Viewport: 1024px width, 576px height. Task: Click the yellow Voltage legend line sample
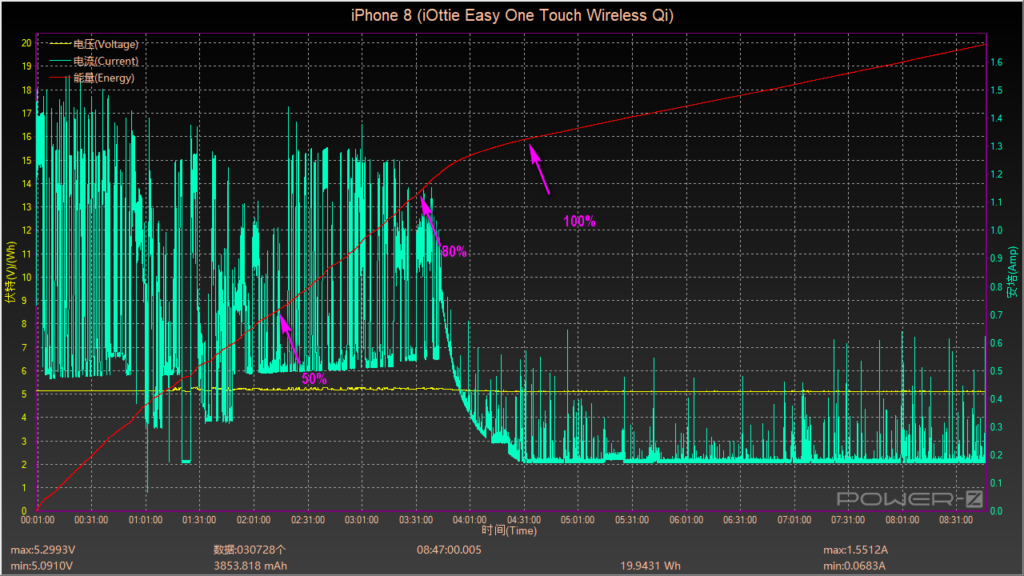point(60,44)
